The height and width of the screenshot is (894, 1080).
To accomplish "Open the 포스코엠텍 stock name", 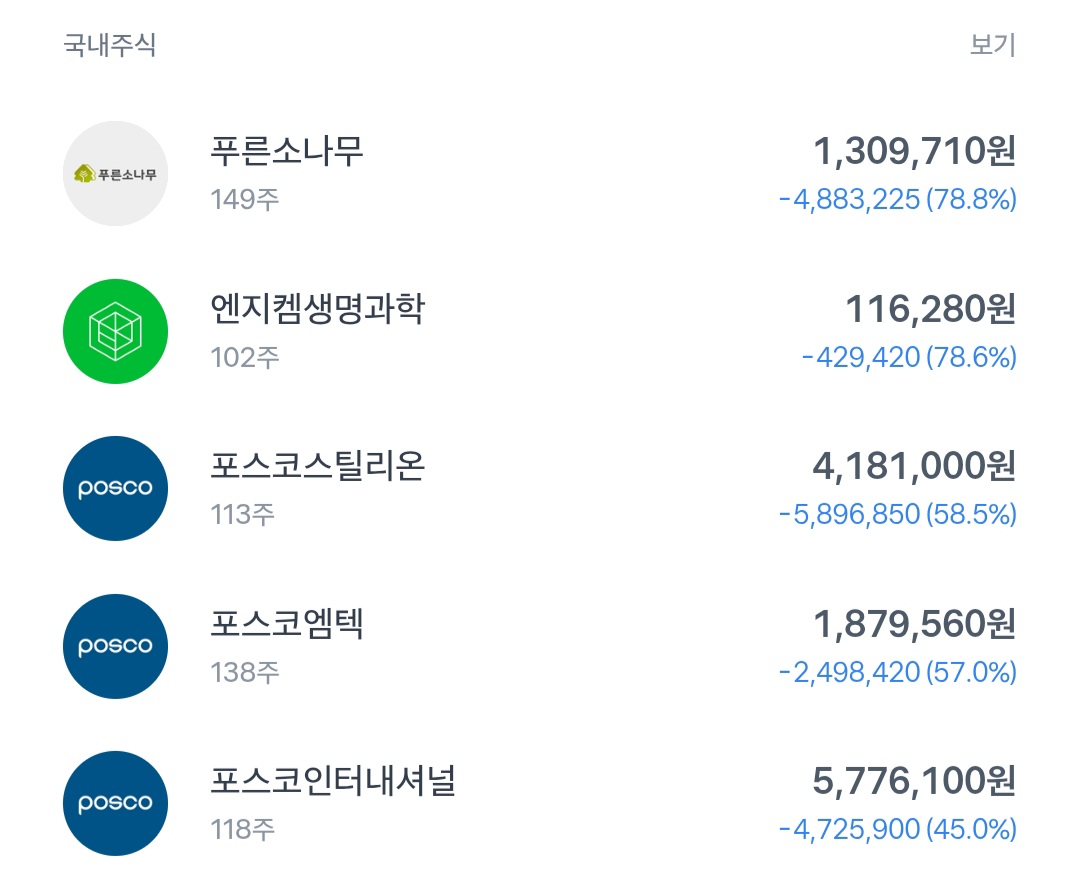I will pos(287,623).
